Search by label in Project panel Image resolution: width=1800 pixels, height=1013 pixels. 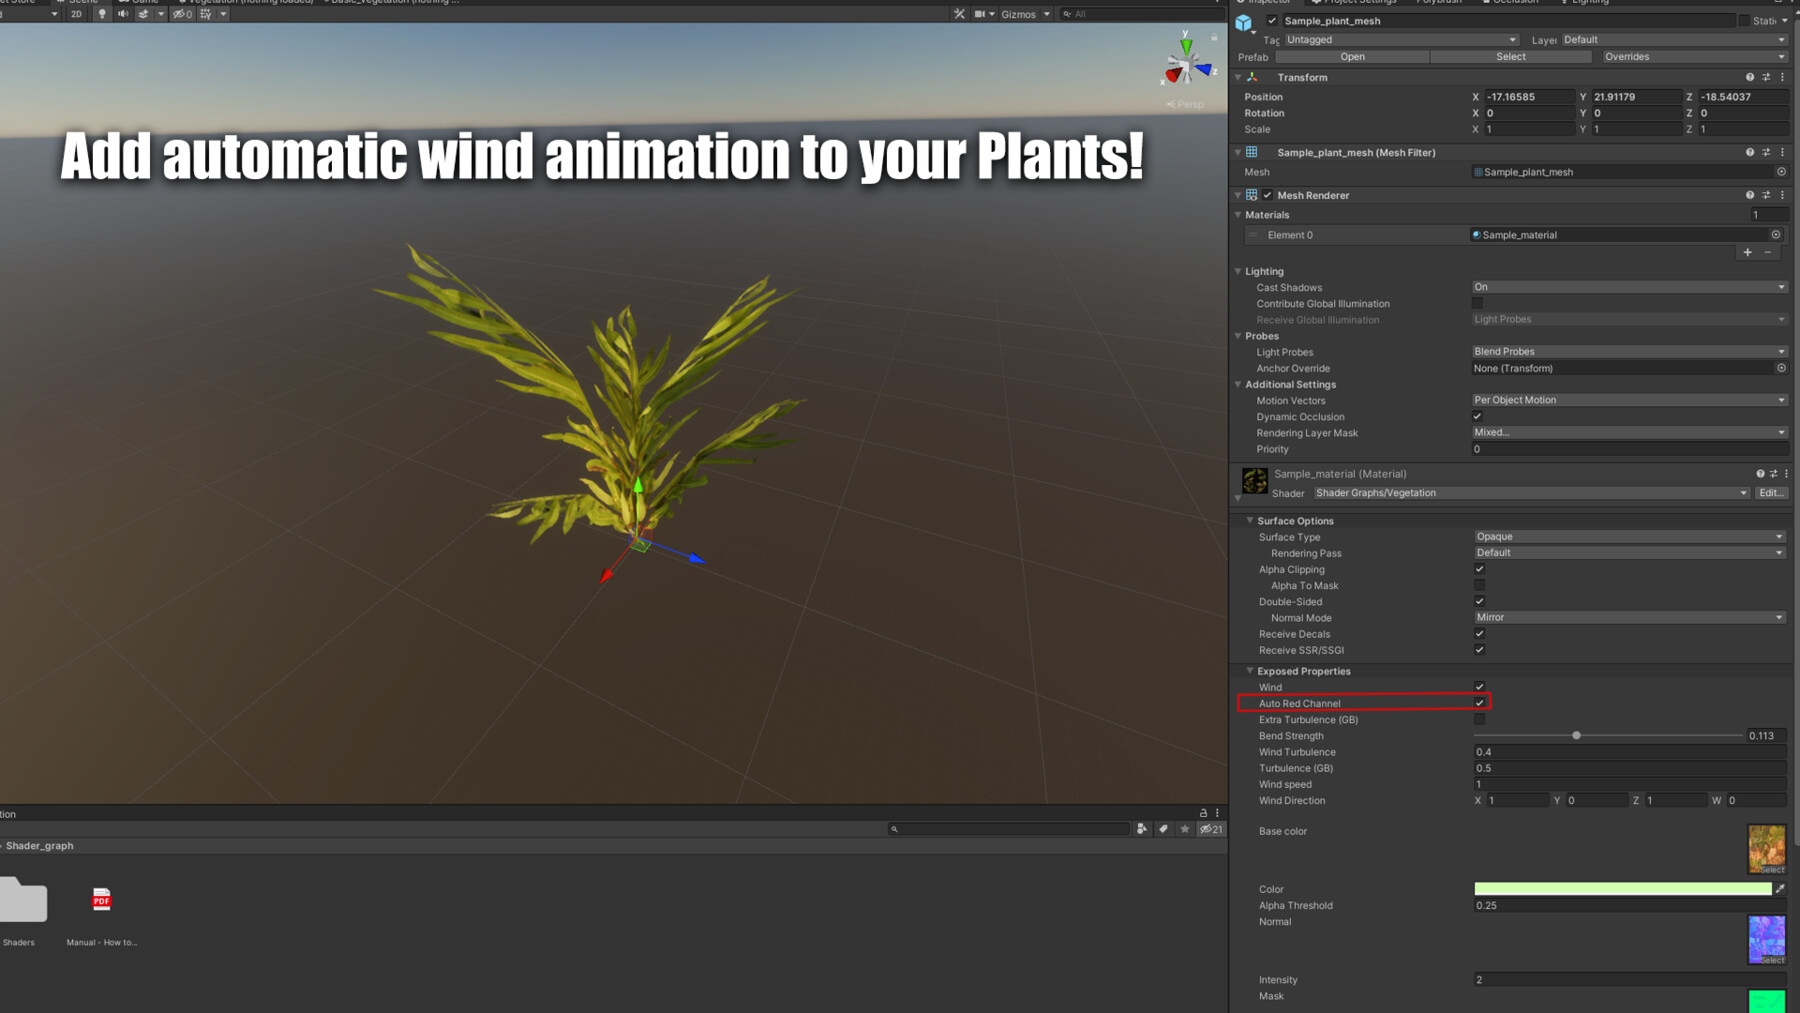click(1163, 829)
